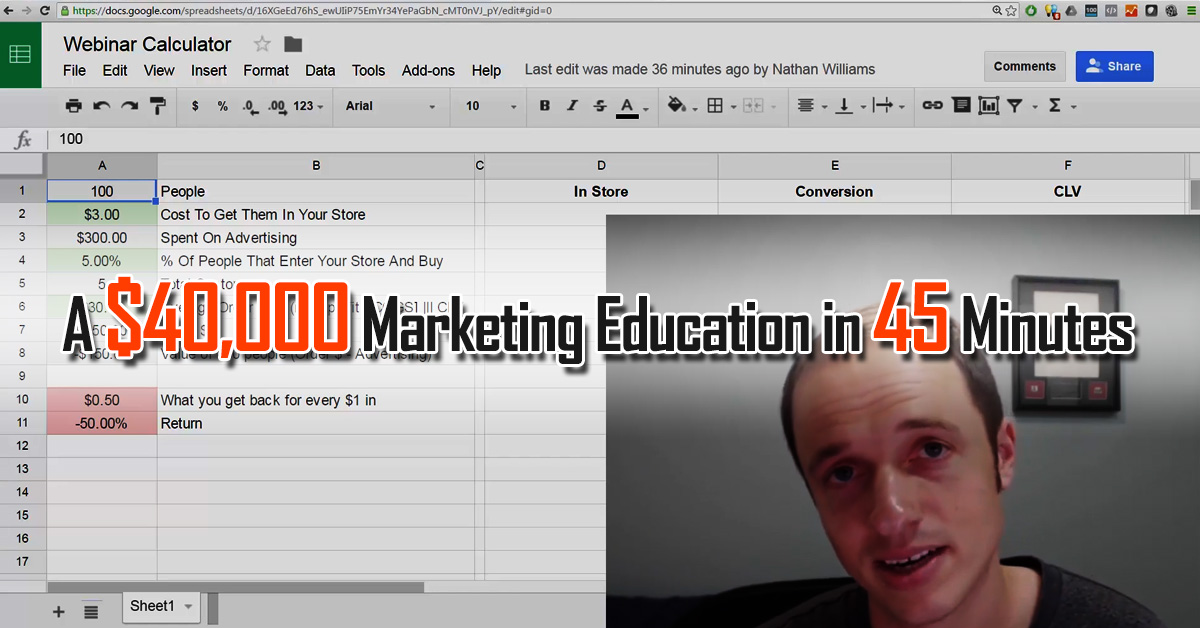
Task: Toggle italic formatting
Action: coord(572,106)
